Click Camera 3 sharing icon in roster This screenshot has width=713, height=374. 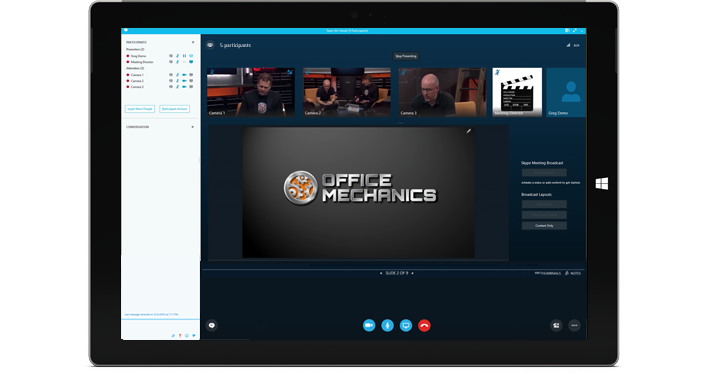[x=191, y=86]
